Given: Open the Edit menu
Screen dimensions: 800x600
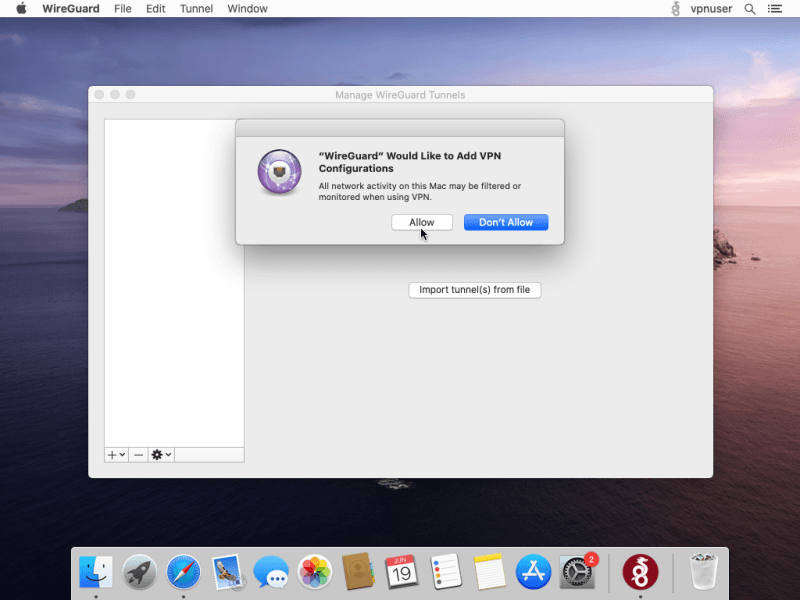Looking at the screenshot, I should pos(156,9).
